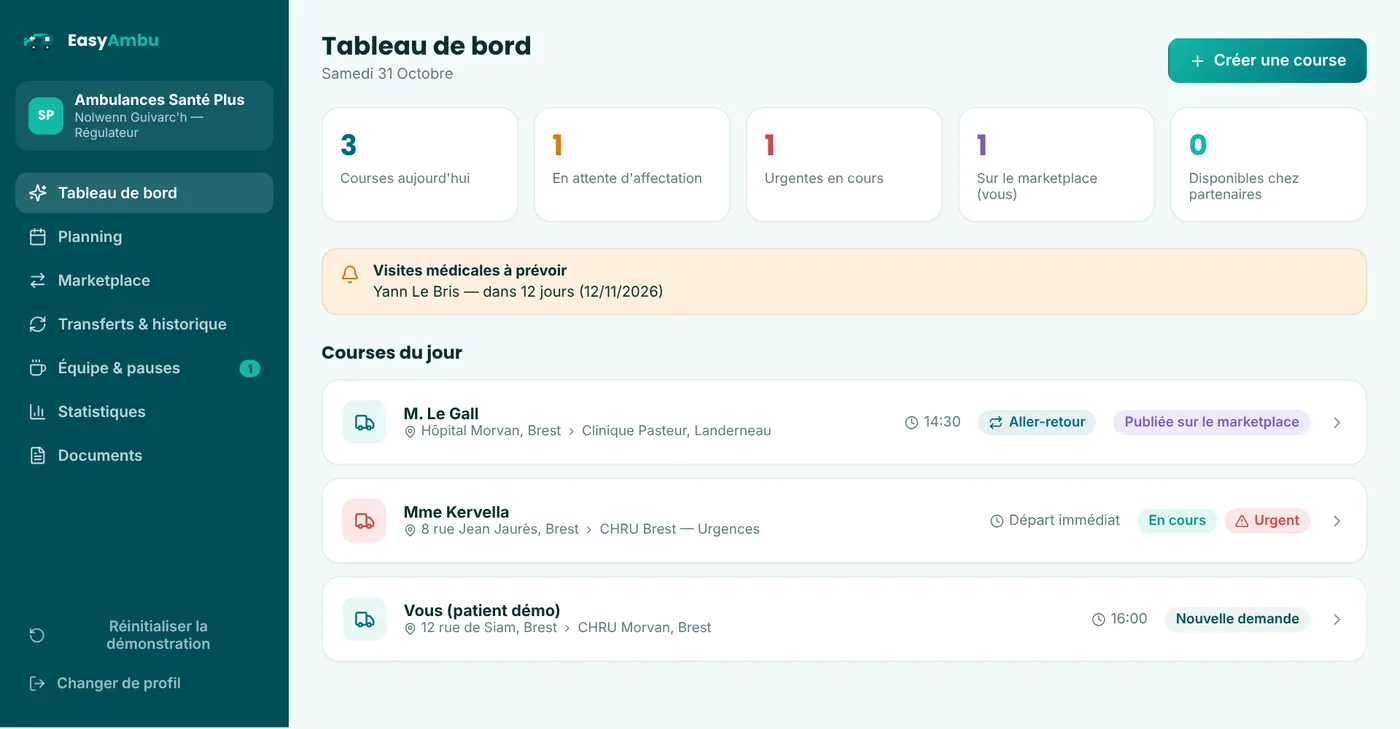Click the EasyAmbu ambulance logo icon
The width and height of the screenshot is (1400, 729).
tap(37, 41)
